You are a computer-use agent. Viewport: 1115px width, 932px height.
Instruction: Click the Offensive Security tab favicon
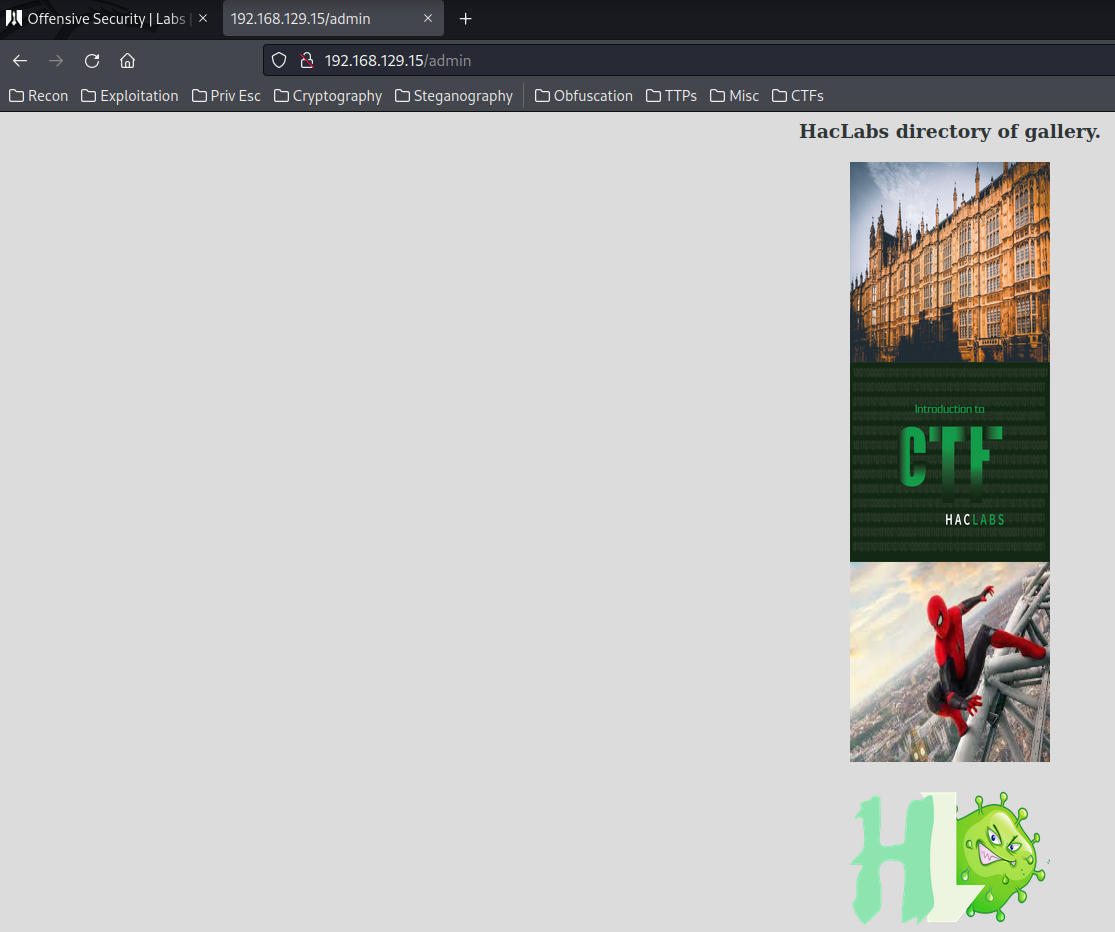pyautogui.click(x=14, y=18)
